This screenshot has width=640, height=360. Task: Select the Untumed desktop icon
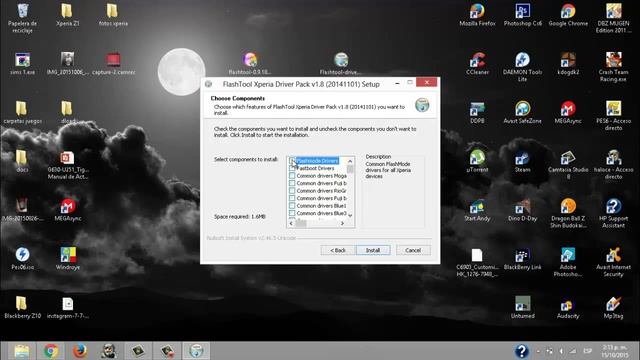click(x=522, y=307)
